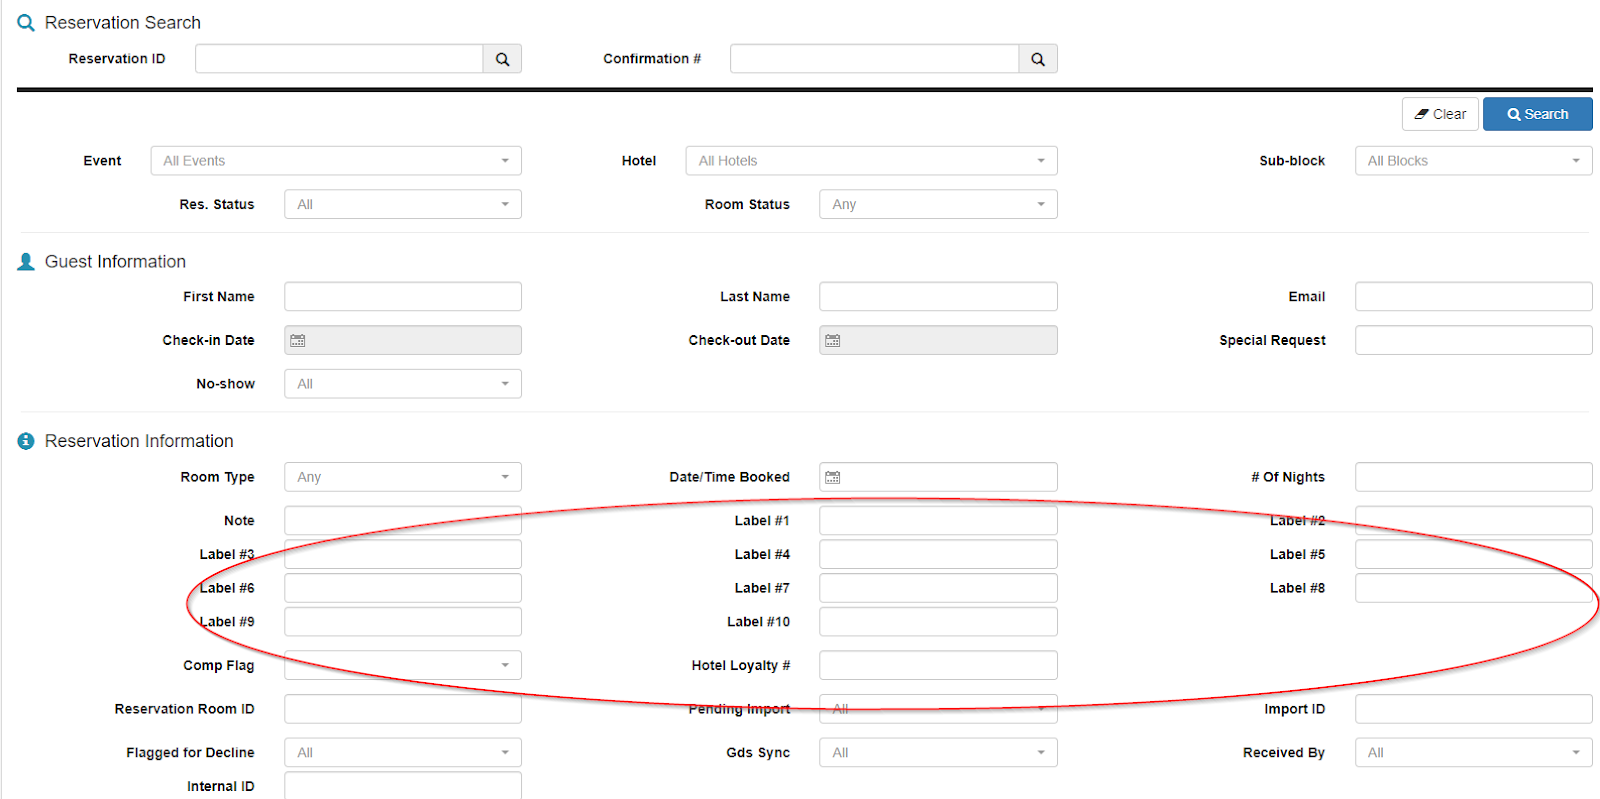Click the Hotel Loyalty # field
Viewport: 1600px width, 799px height.
(x=938, y=665)
